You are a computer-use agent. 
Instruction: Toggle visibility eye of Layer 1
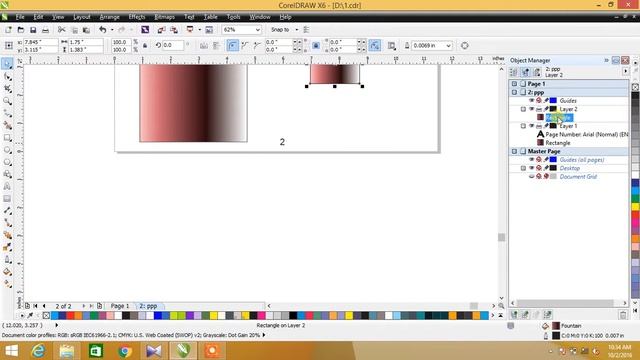531,126
